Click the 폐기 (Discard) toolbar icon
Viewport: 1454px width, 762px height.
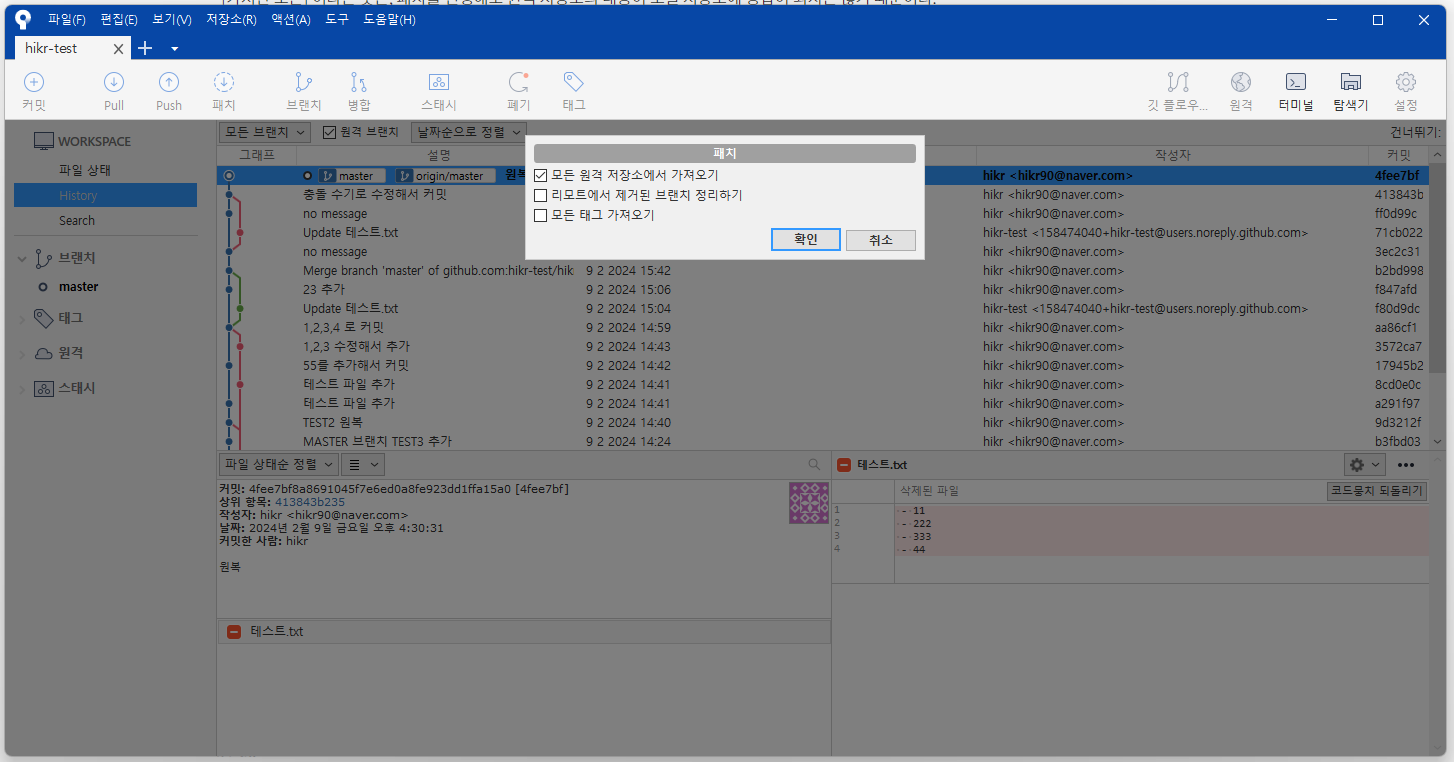pos(519,91)
